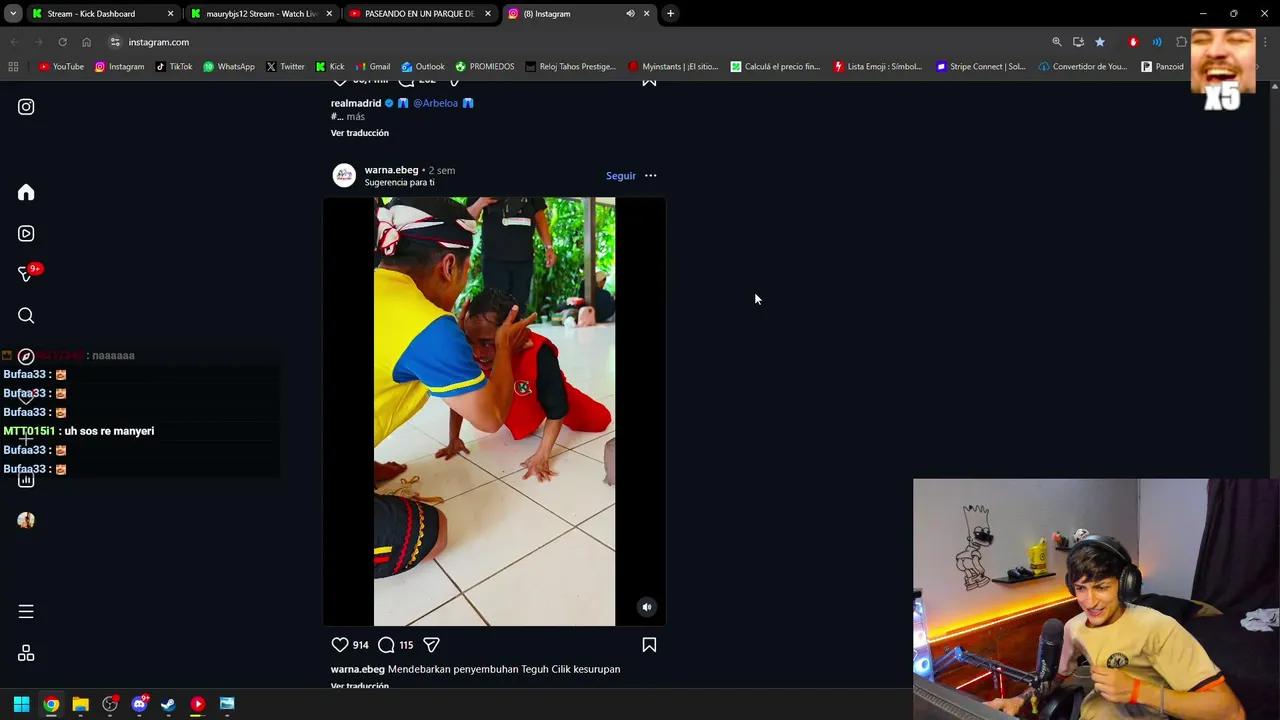Image resolution: width=1280 pixels, height=720 pixels.
Task: Save the post with the bookmark icon
Action: [649, 644]
